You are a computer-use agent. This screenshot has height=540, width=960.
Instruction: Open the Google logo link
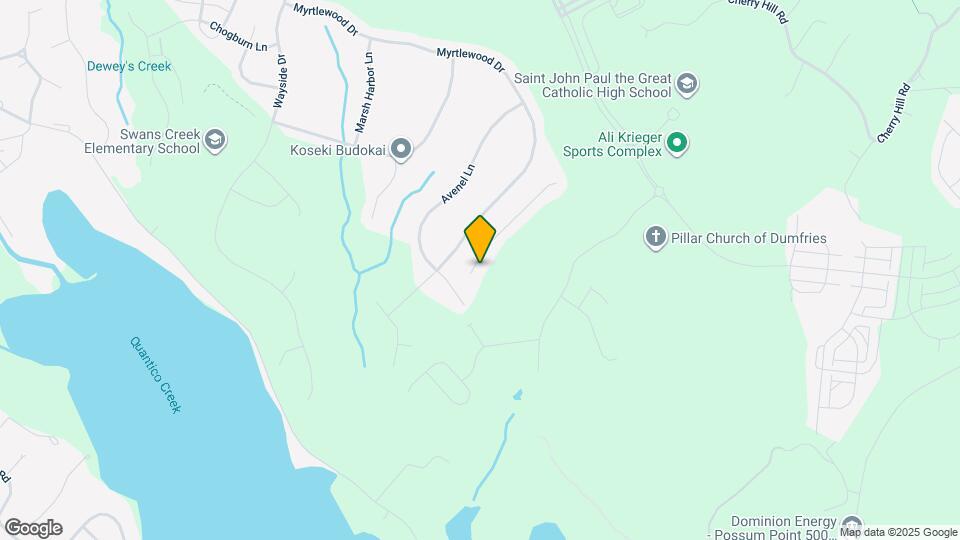coord(34,528)
